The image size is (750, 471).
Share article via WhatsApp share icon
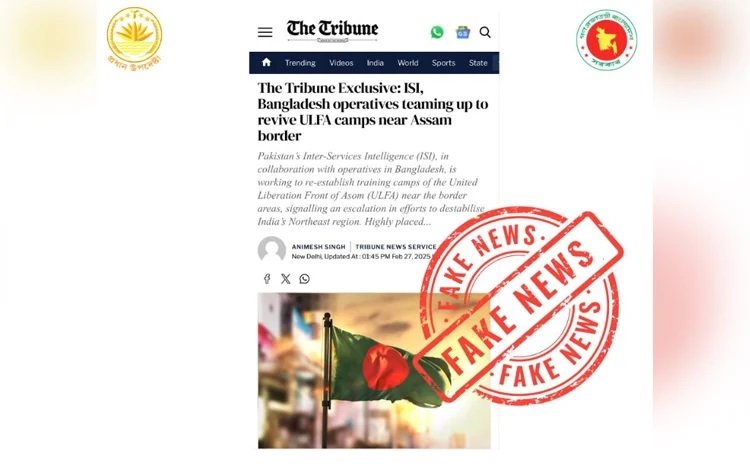304,279
